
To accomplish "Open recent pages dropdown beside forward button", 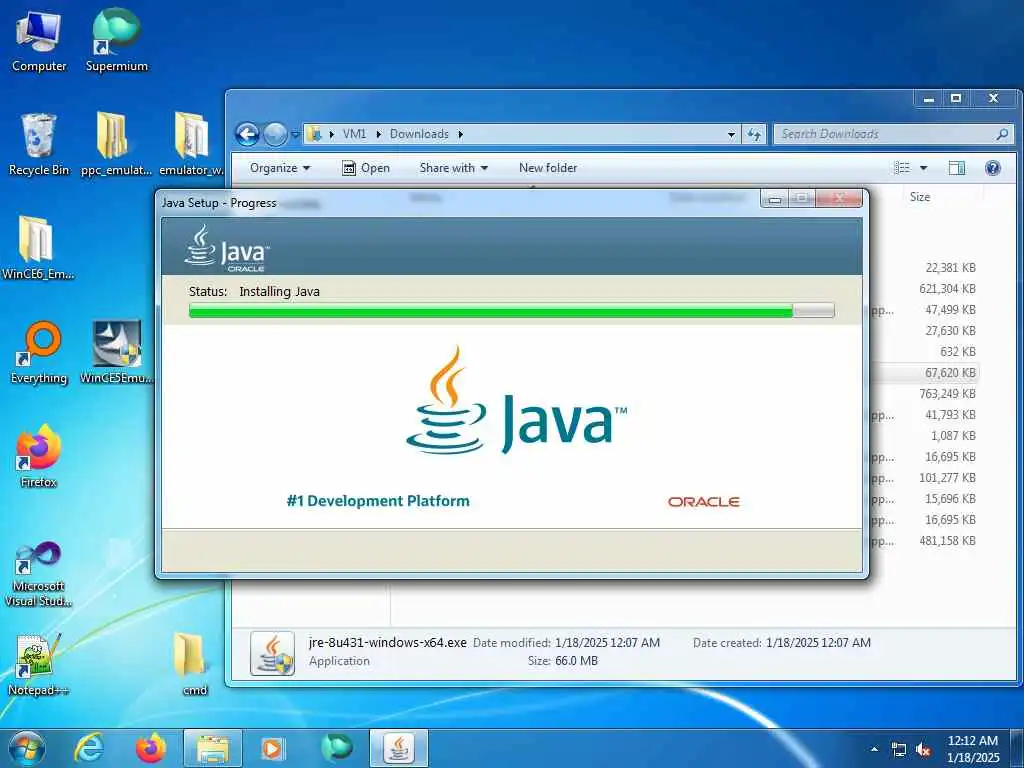I will click(295, 135).
